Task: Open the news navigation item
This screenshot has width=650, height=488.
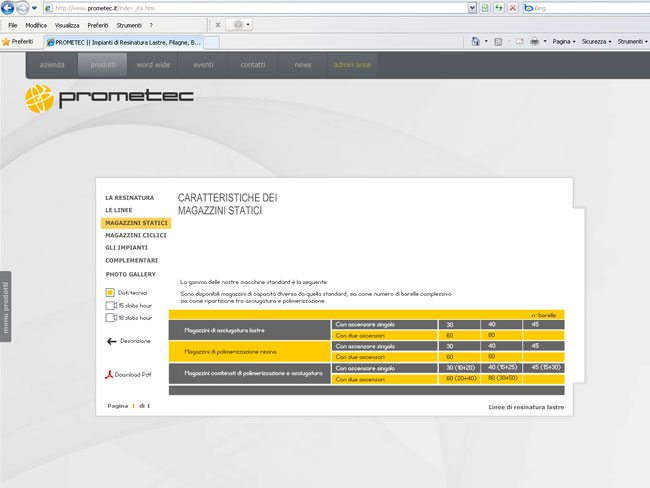Action: pos(303,65)
